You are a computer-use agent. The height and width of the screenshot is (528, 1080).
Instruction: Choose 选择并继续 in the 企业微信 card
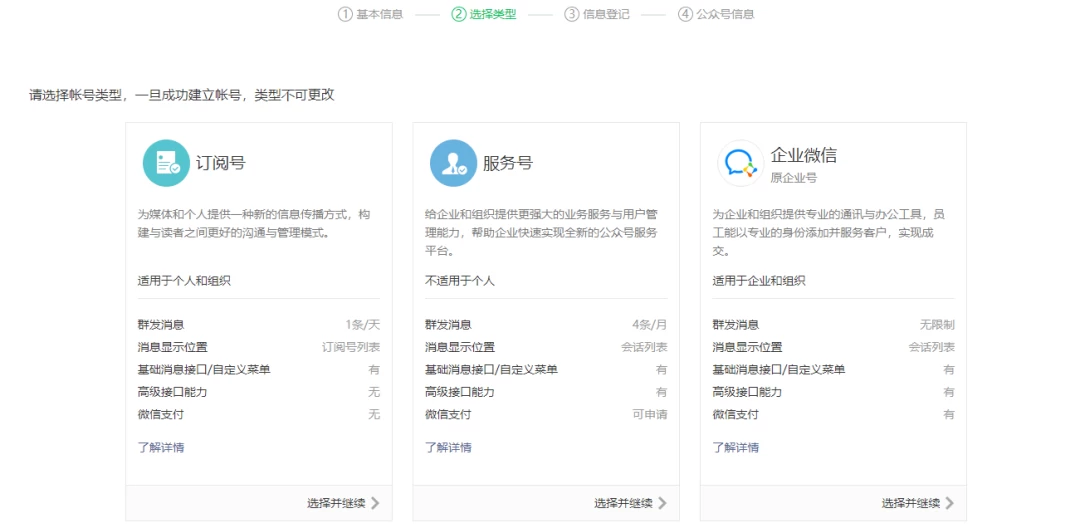pos(911,503)
